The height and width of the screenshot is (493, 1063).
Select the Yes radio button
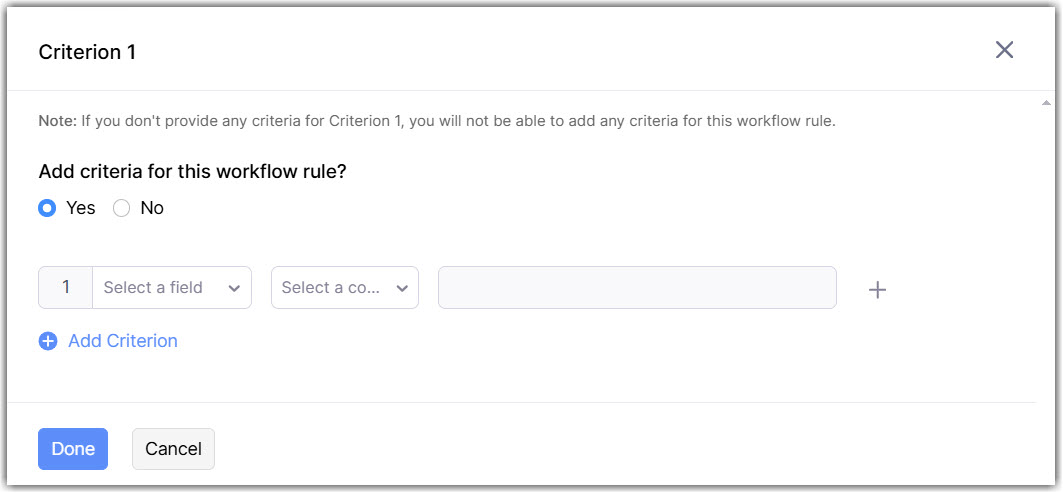click(x=47, y=208)
